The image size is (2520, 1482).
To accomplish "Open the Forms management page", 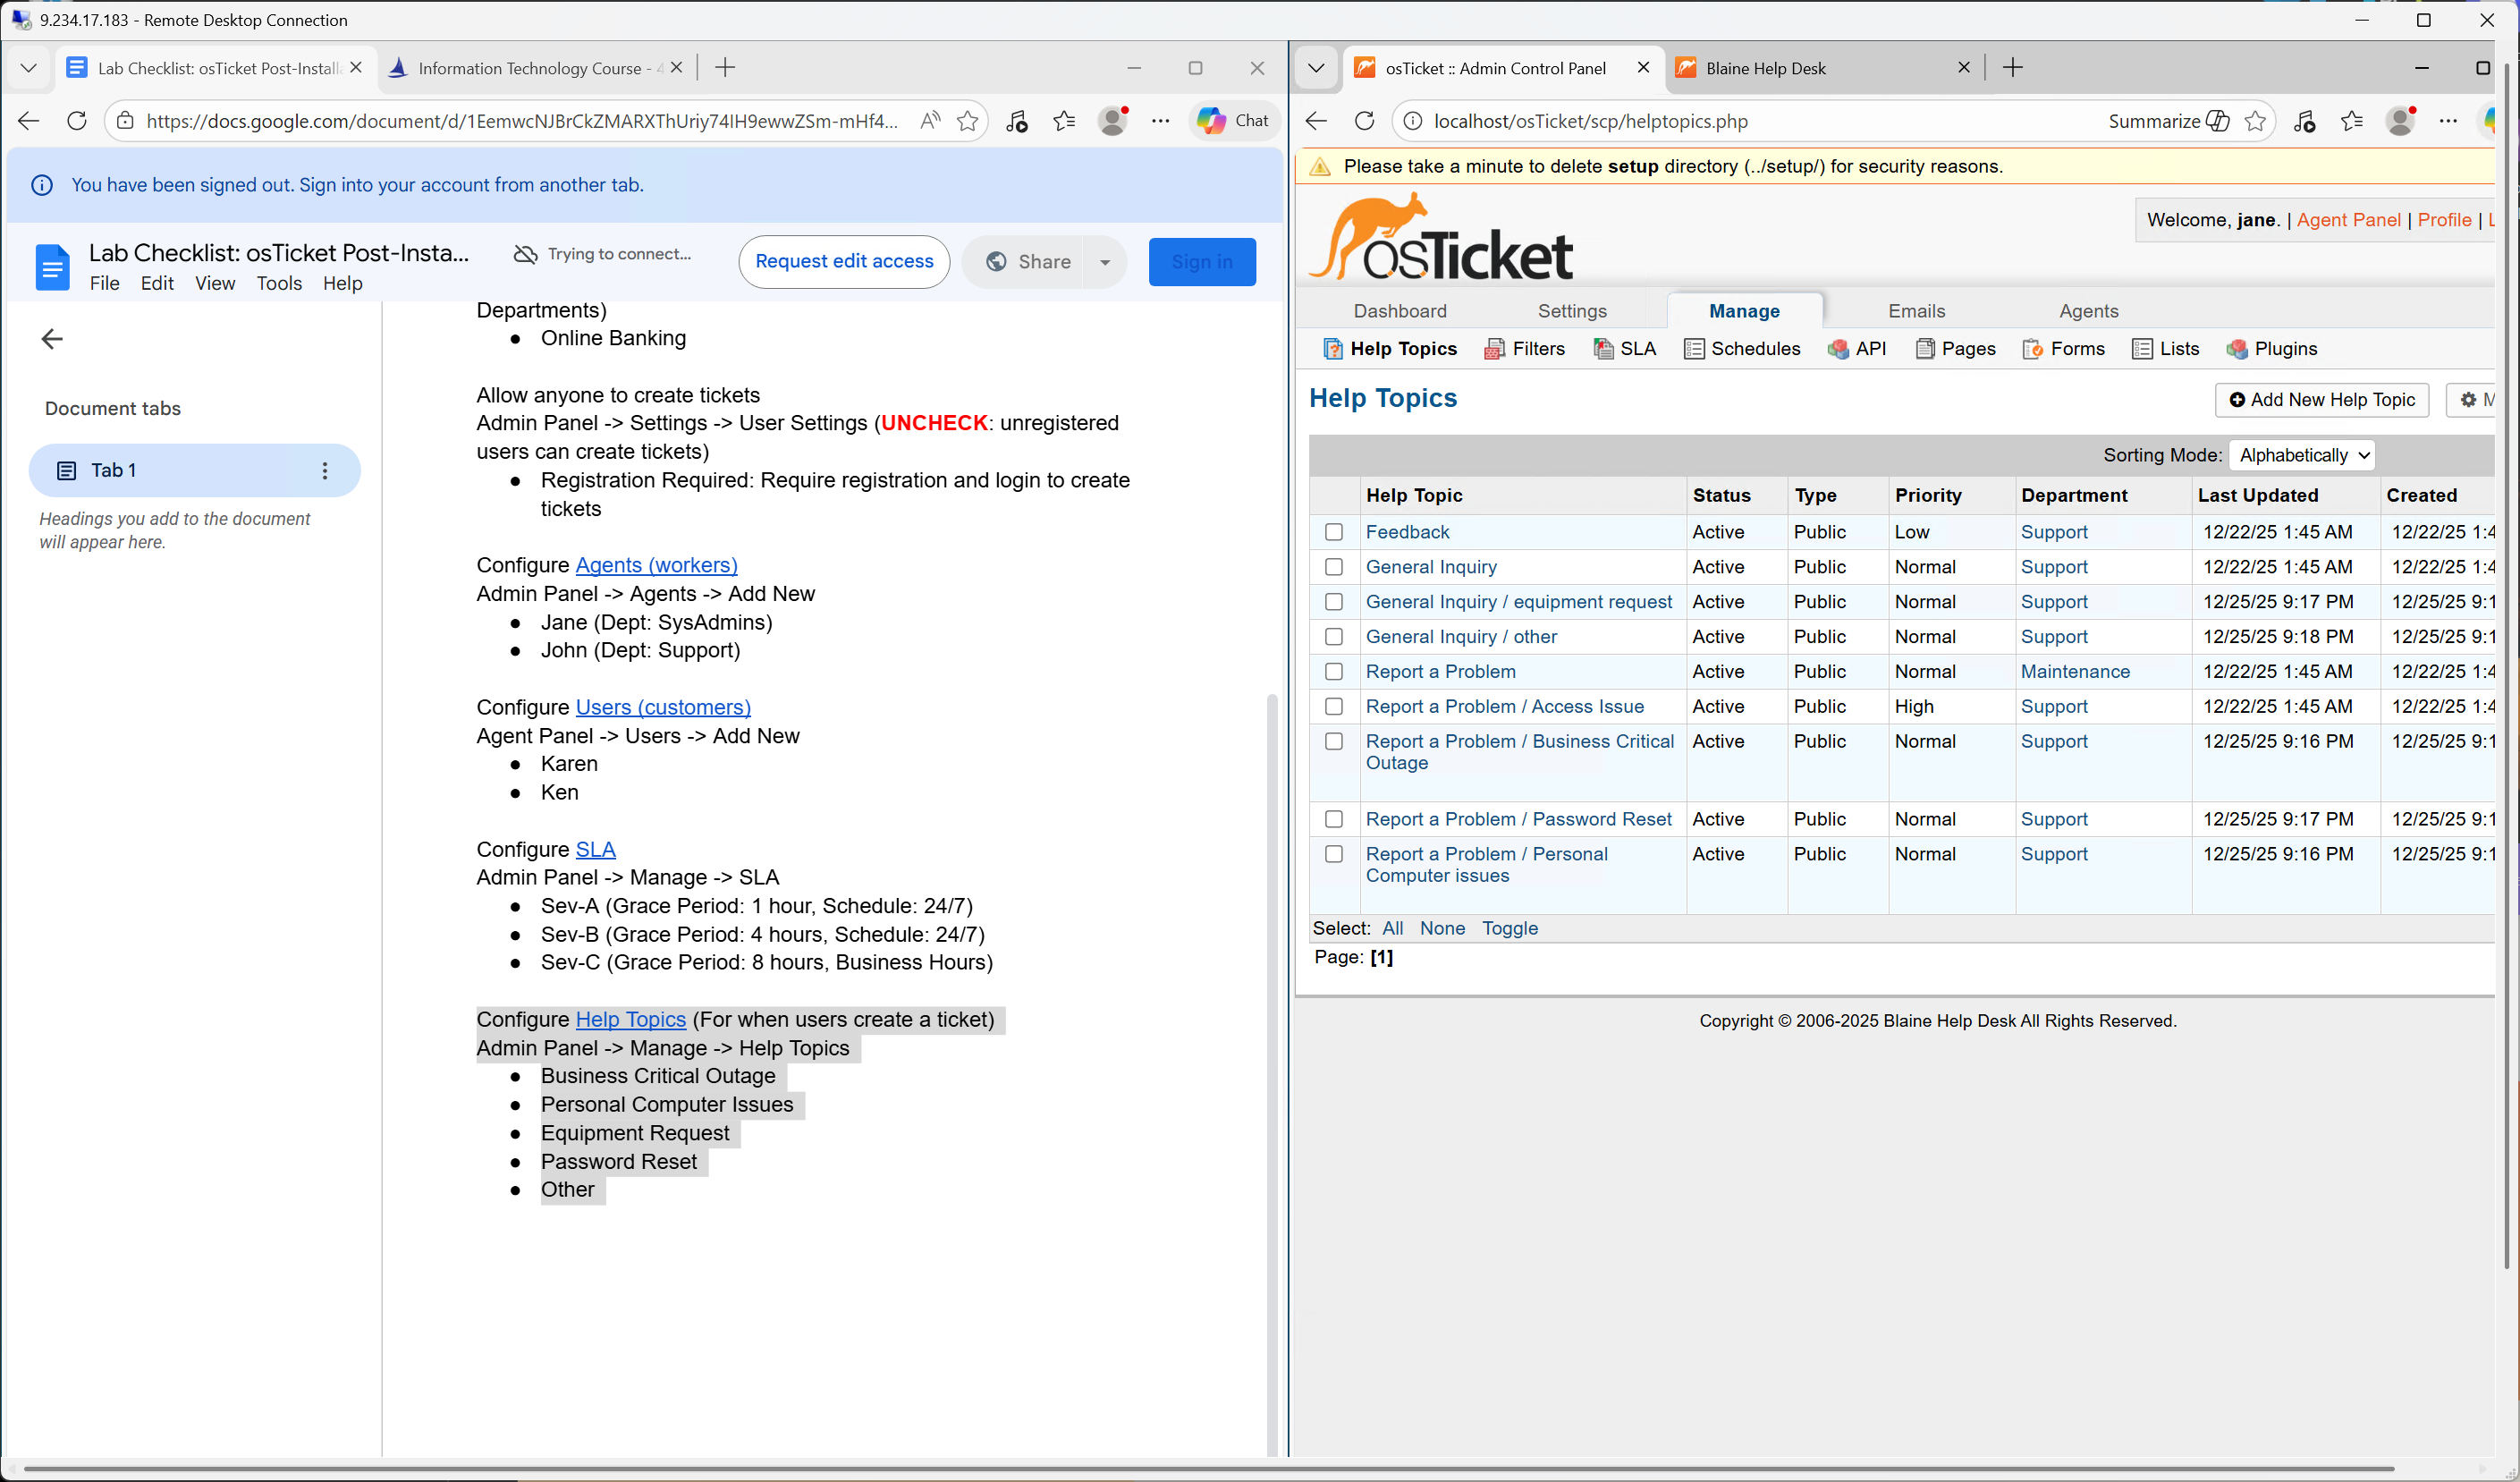I will click(x=2064, y=349).
